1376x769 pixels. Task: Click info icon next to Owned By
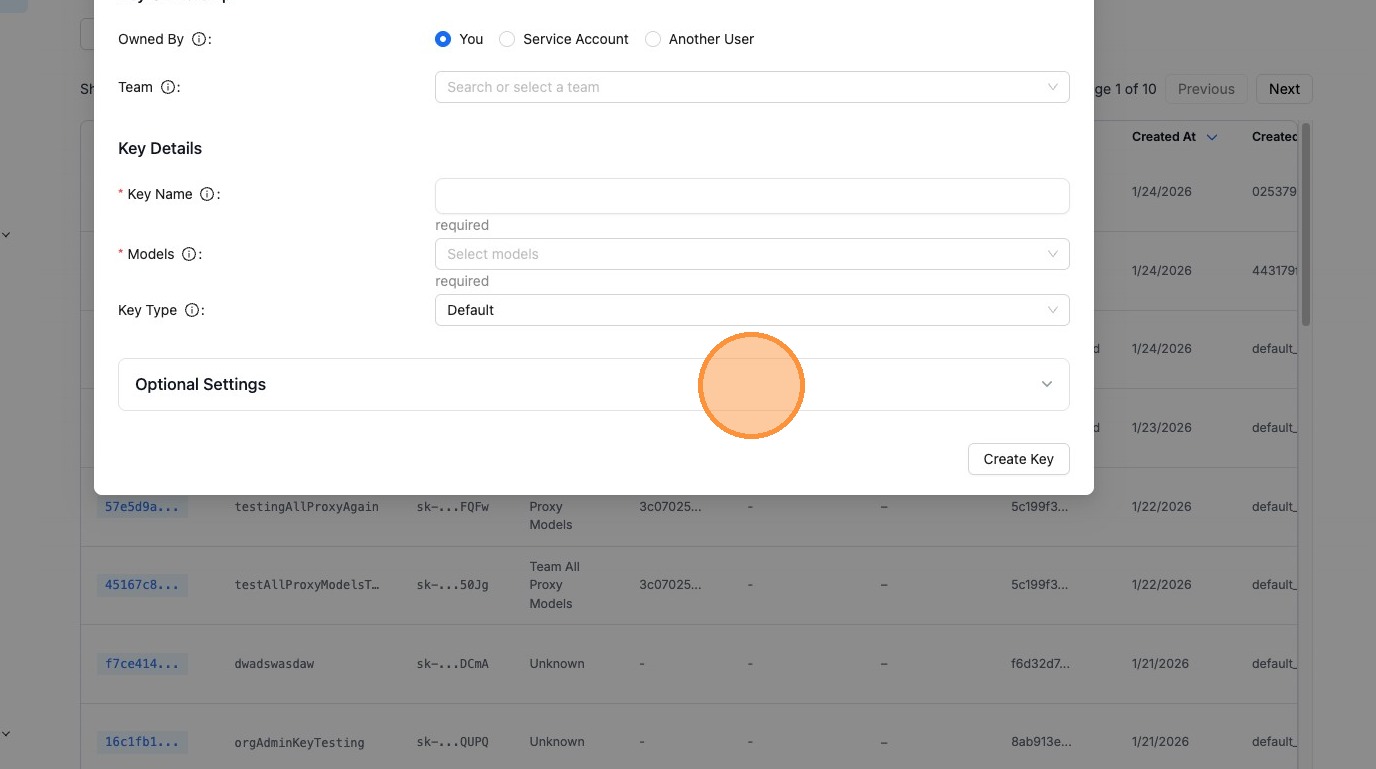pos(199,39)
